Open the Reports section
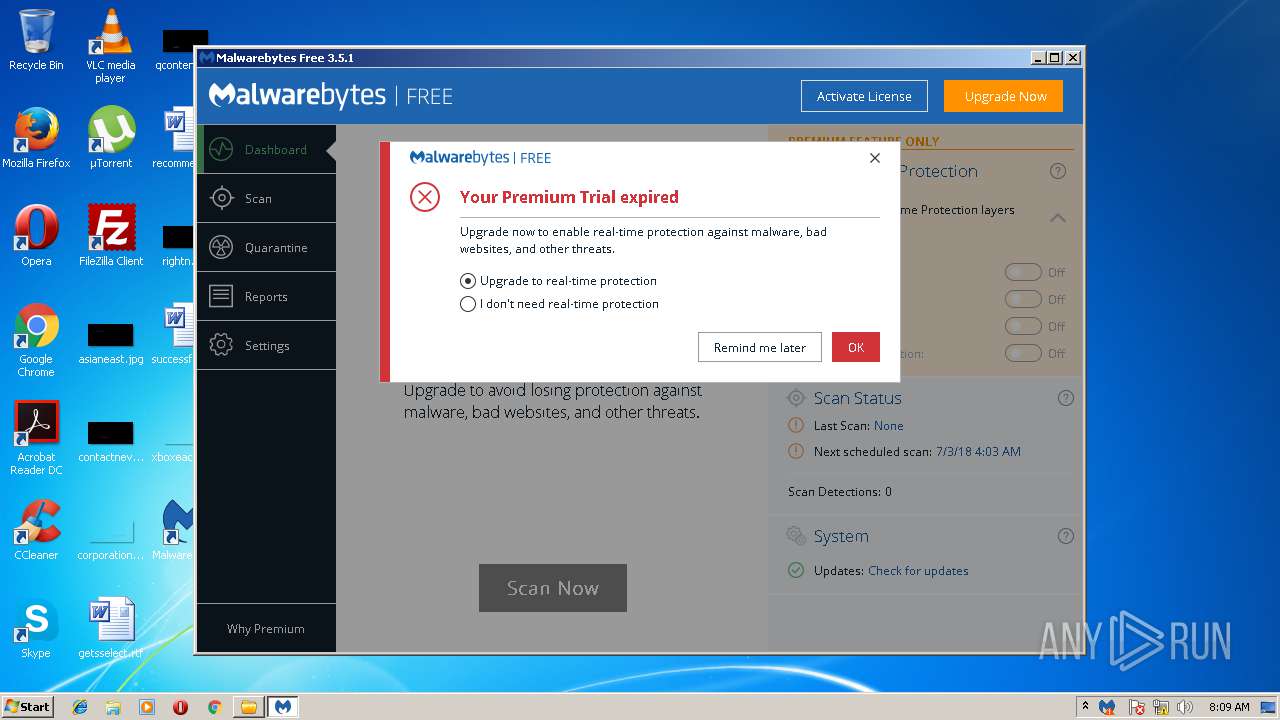This screenshot has width=1280, height=720. coord(266,296)
